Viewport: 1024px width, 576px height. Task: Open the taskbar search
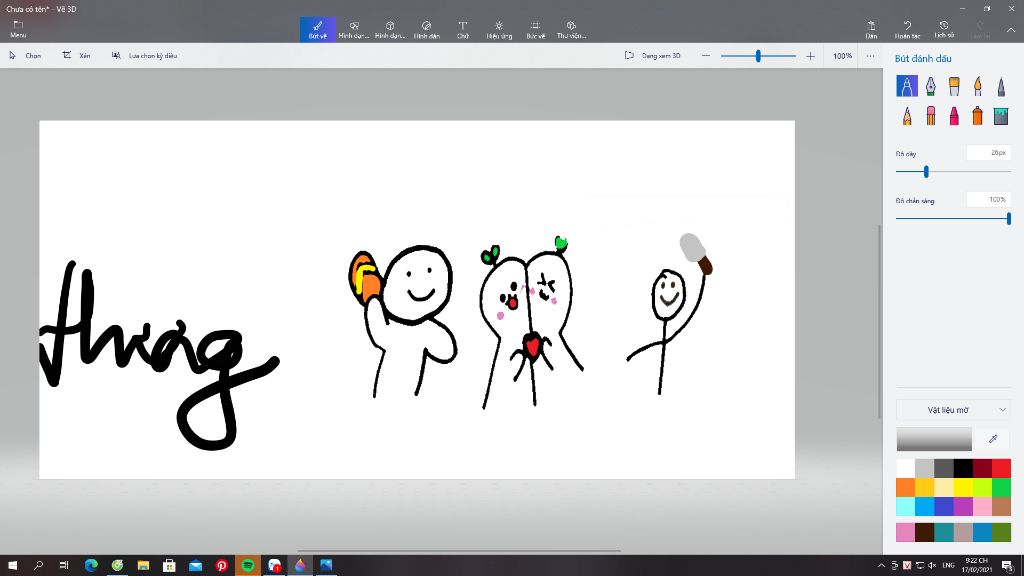39,565
